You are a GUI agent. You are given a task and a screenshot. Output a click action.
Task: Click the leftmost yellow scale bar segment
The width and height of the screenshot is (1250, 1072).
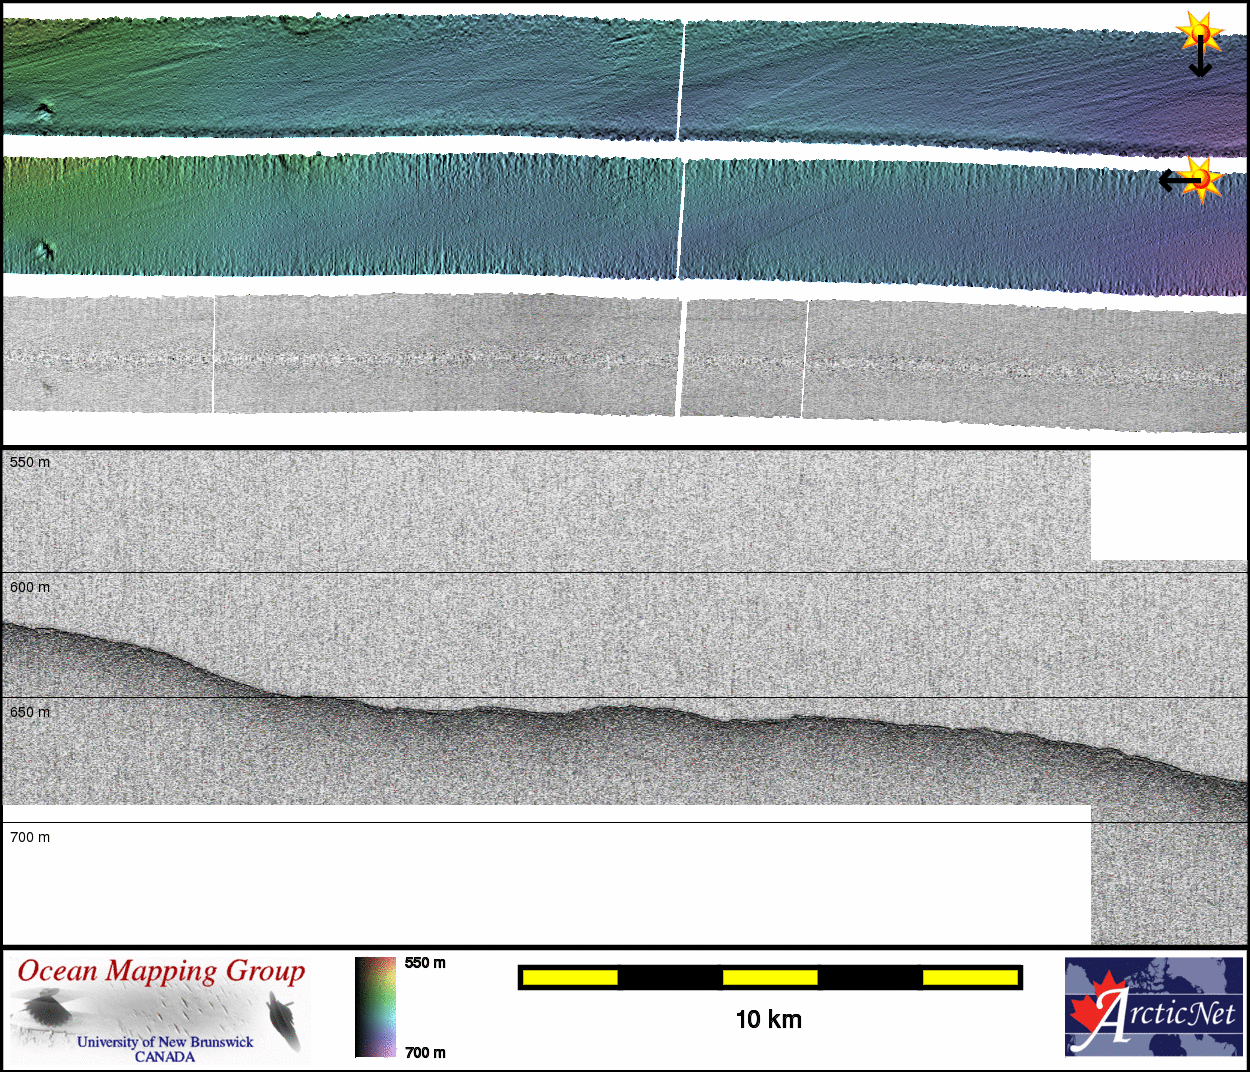point(570,977)
